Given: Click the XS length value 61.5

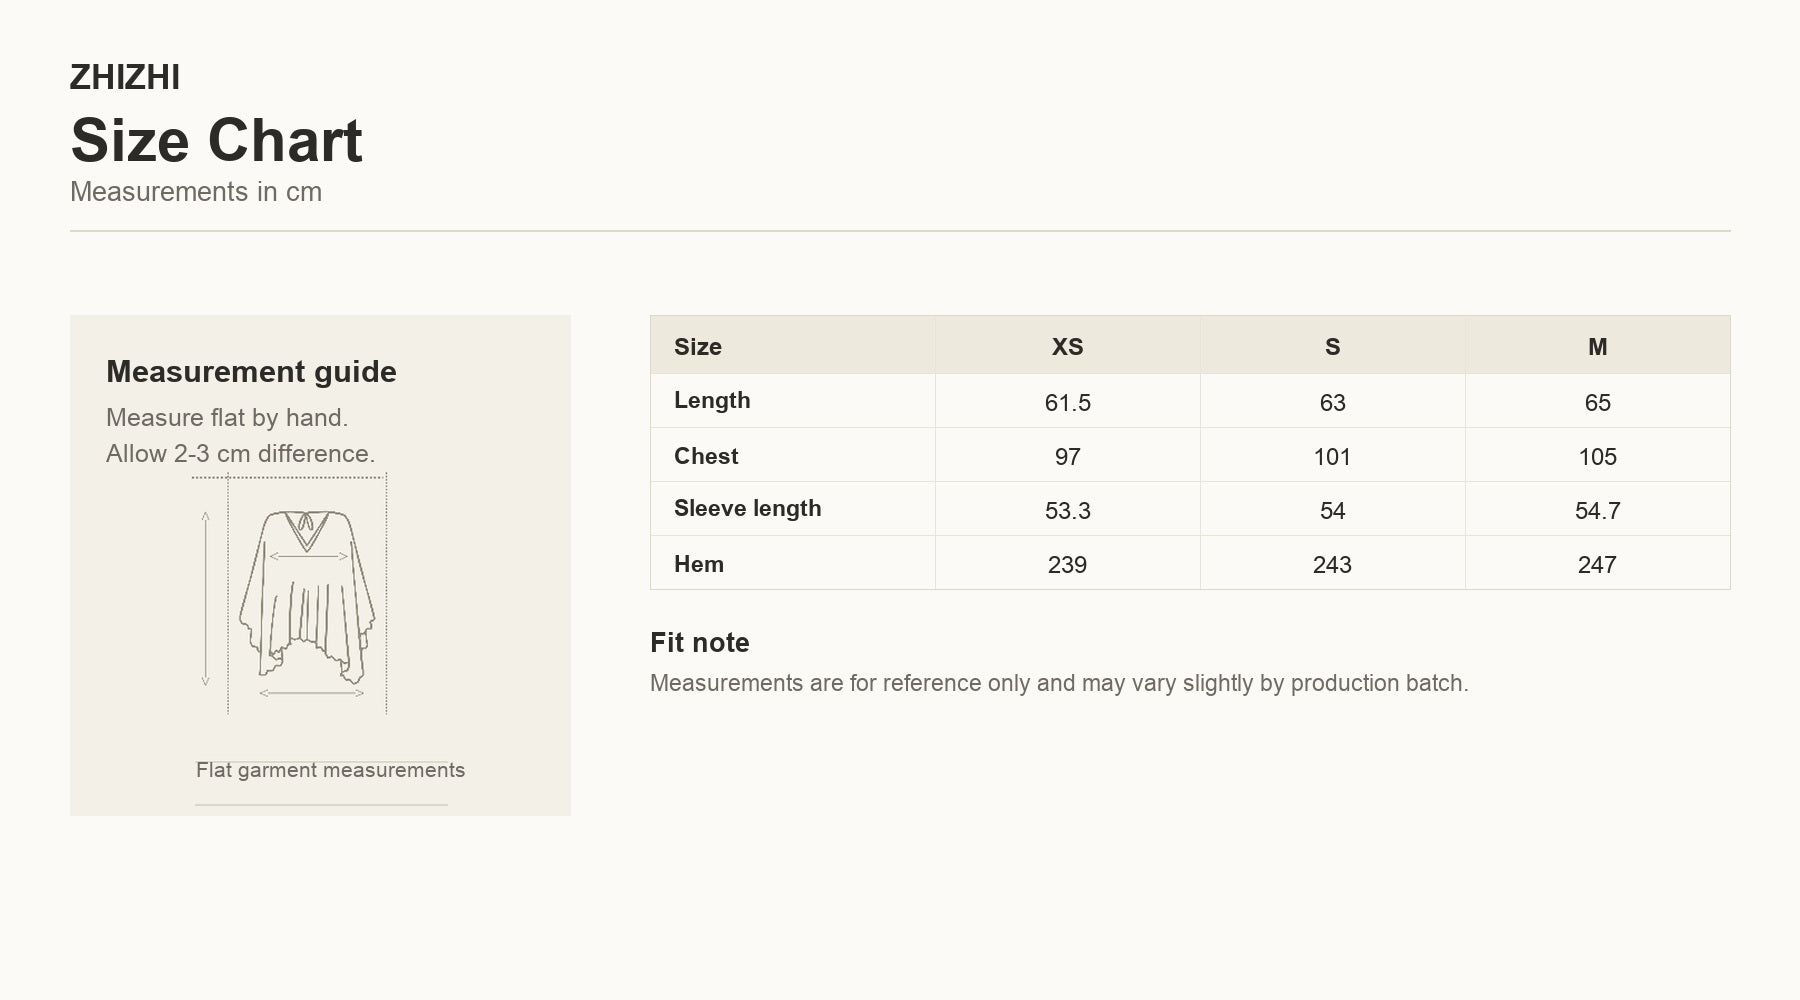Looking at the screenshot, I should point(1067,402).
